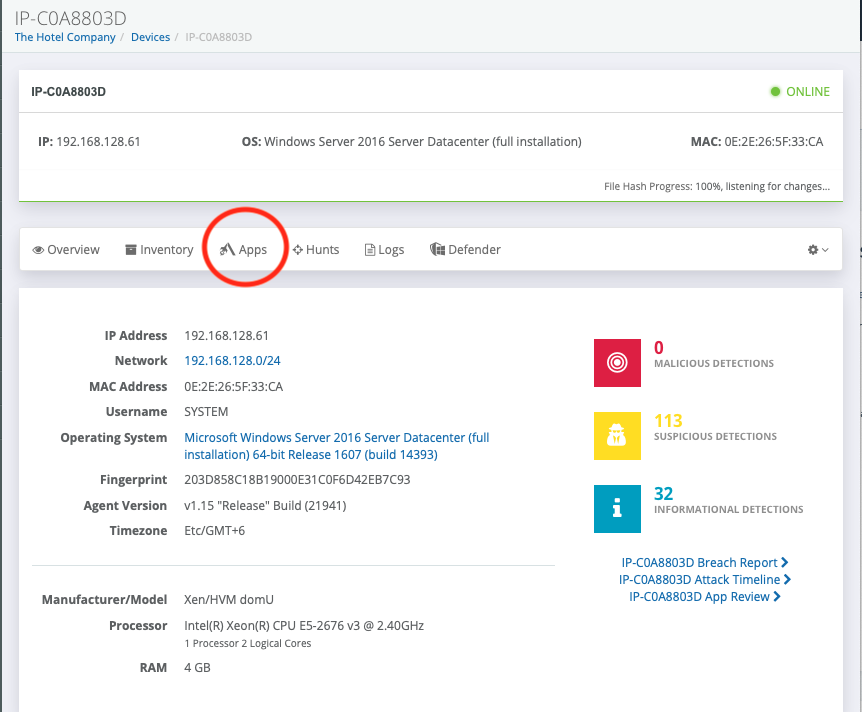Click the Defender Windows shield icon

437,250
